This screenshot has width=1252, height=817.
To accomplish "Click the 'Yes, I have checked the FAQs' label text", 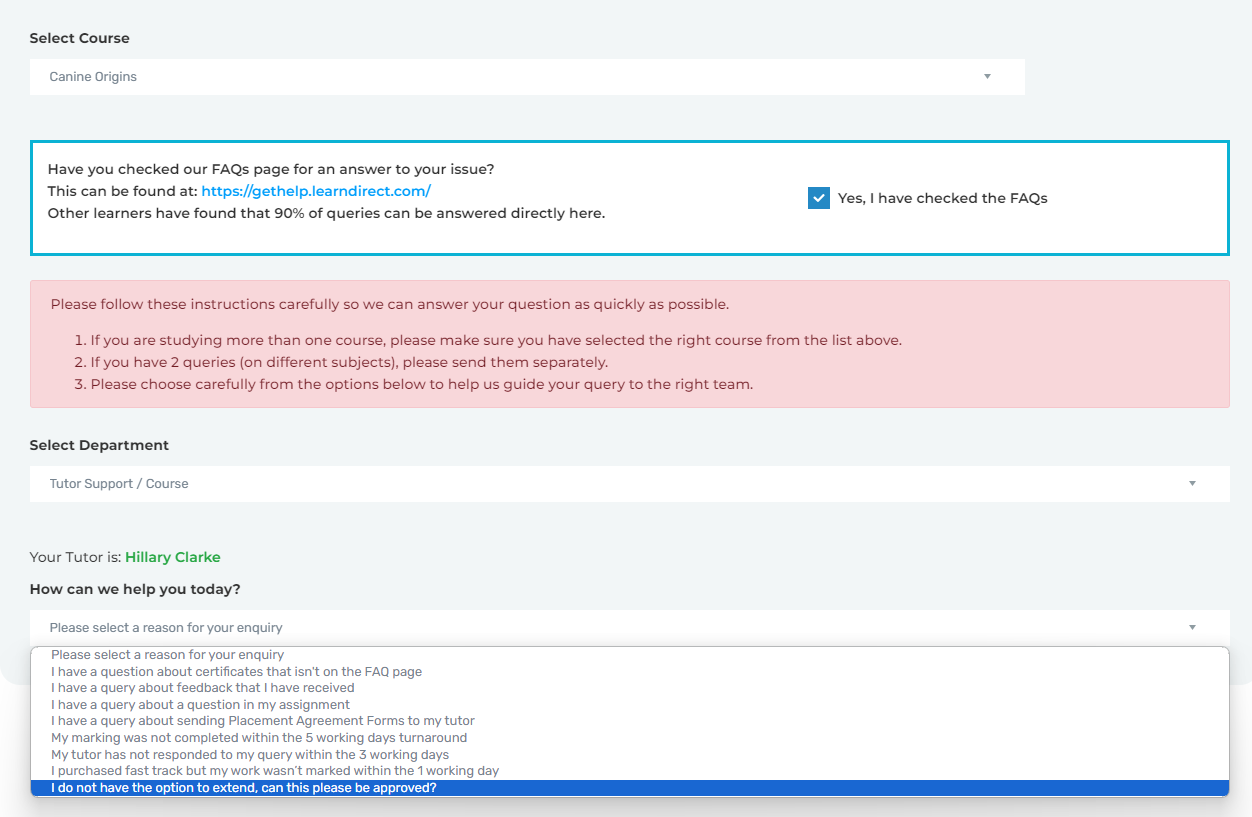I will click(x=942, y=198).
